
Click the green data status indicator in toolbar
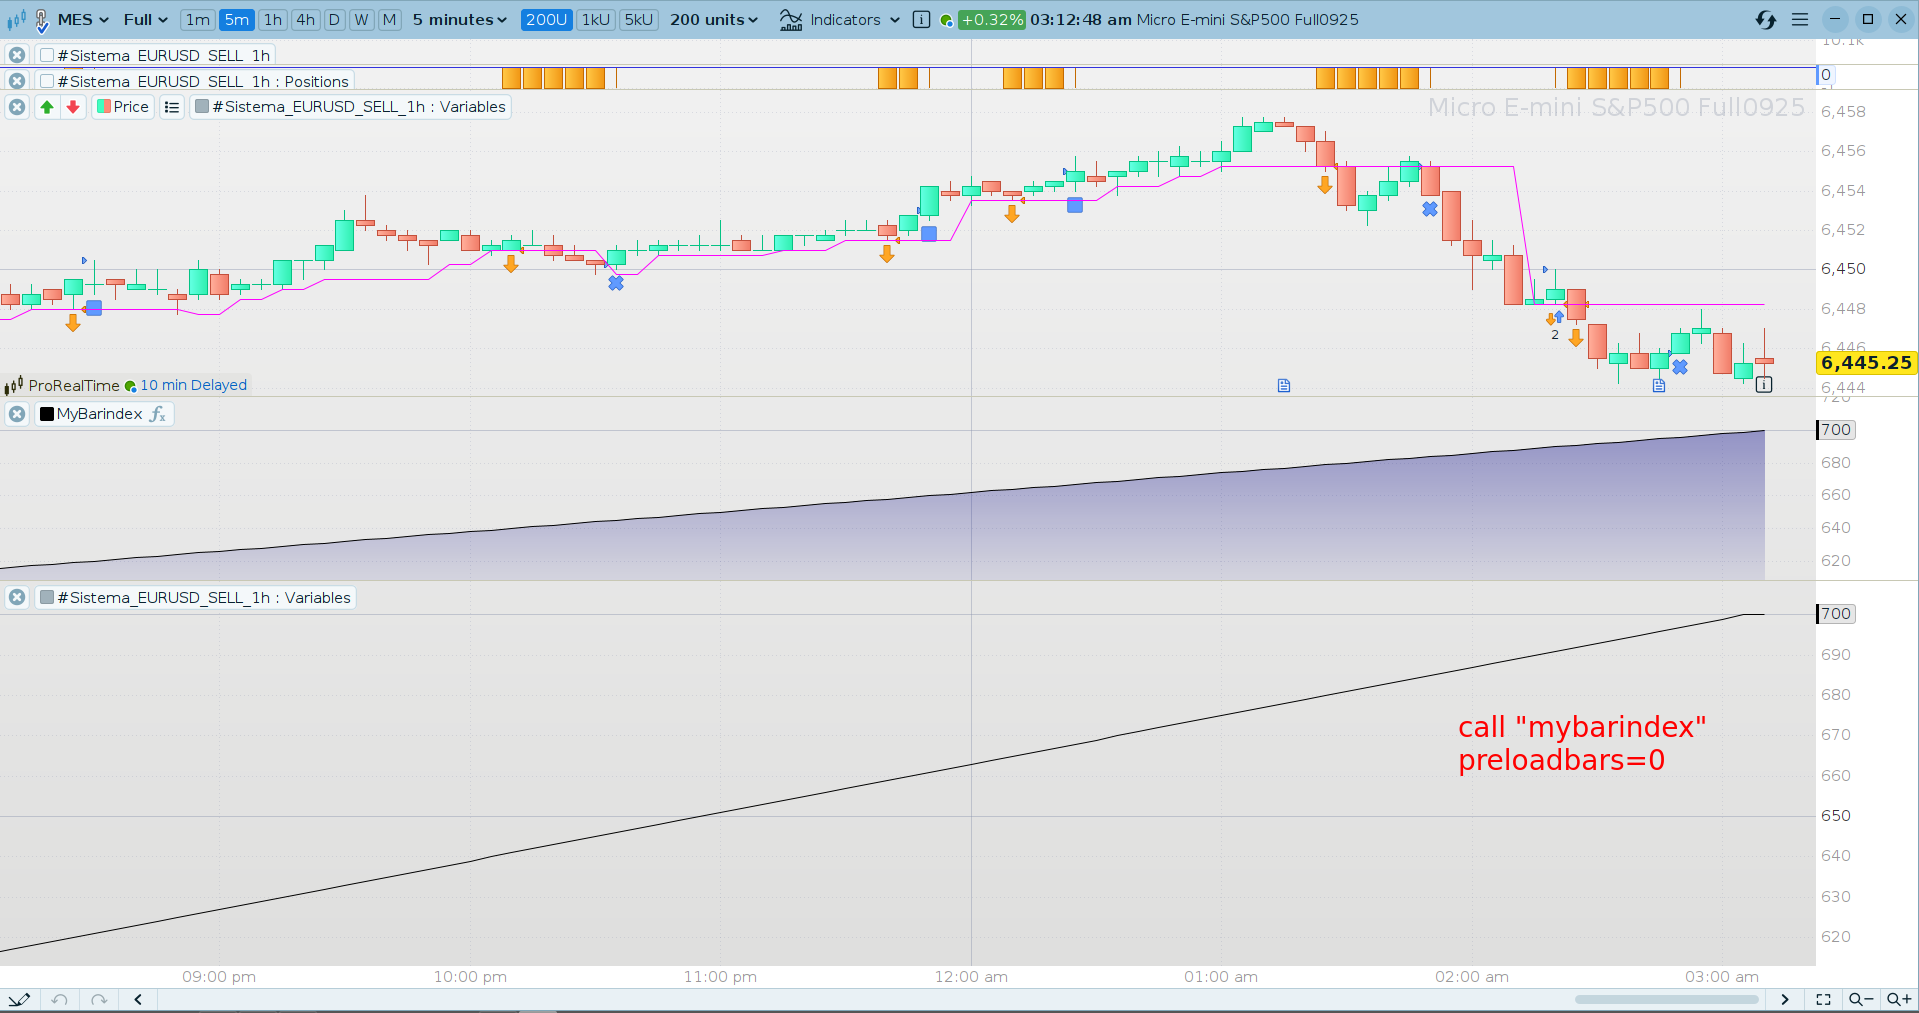pos(946,20)
